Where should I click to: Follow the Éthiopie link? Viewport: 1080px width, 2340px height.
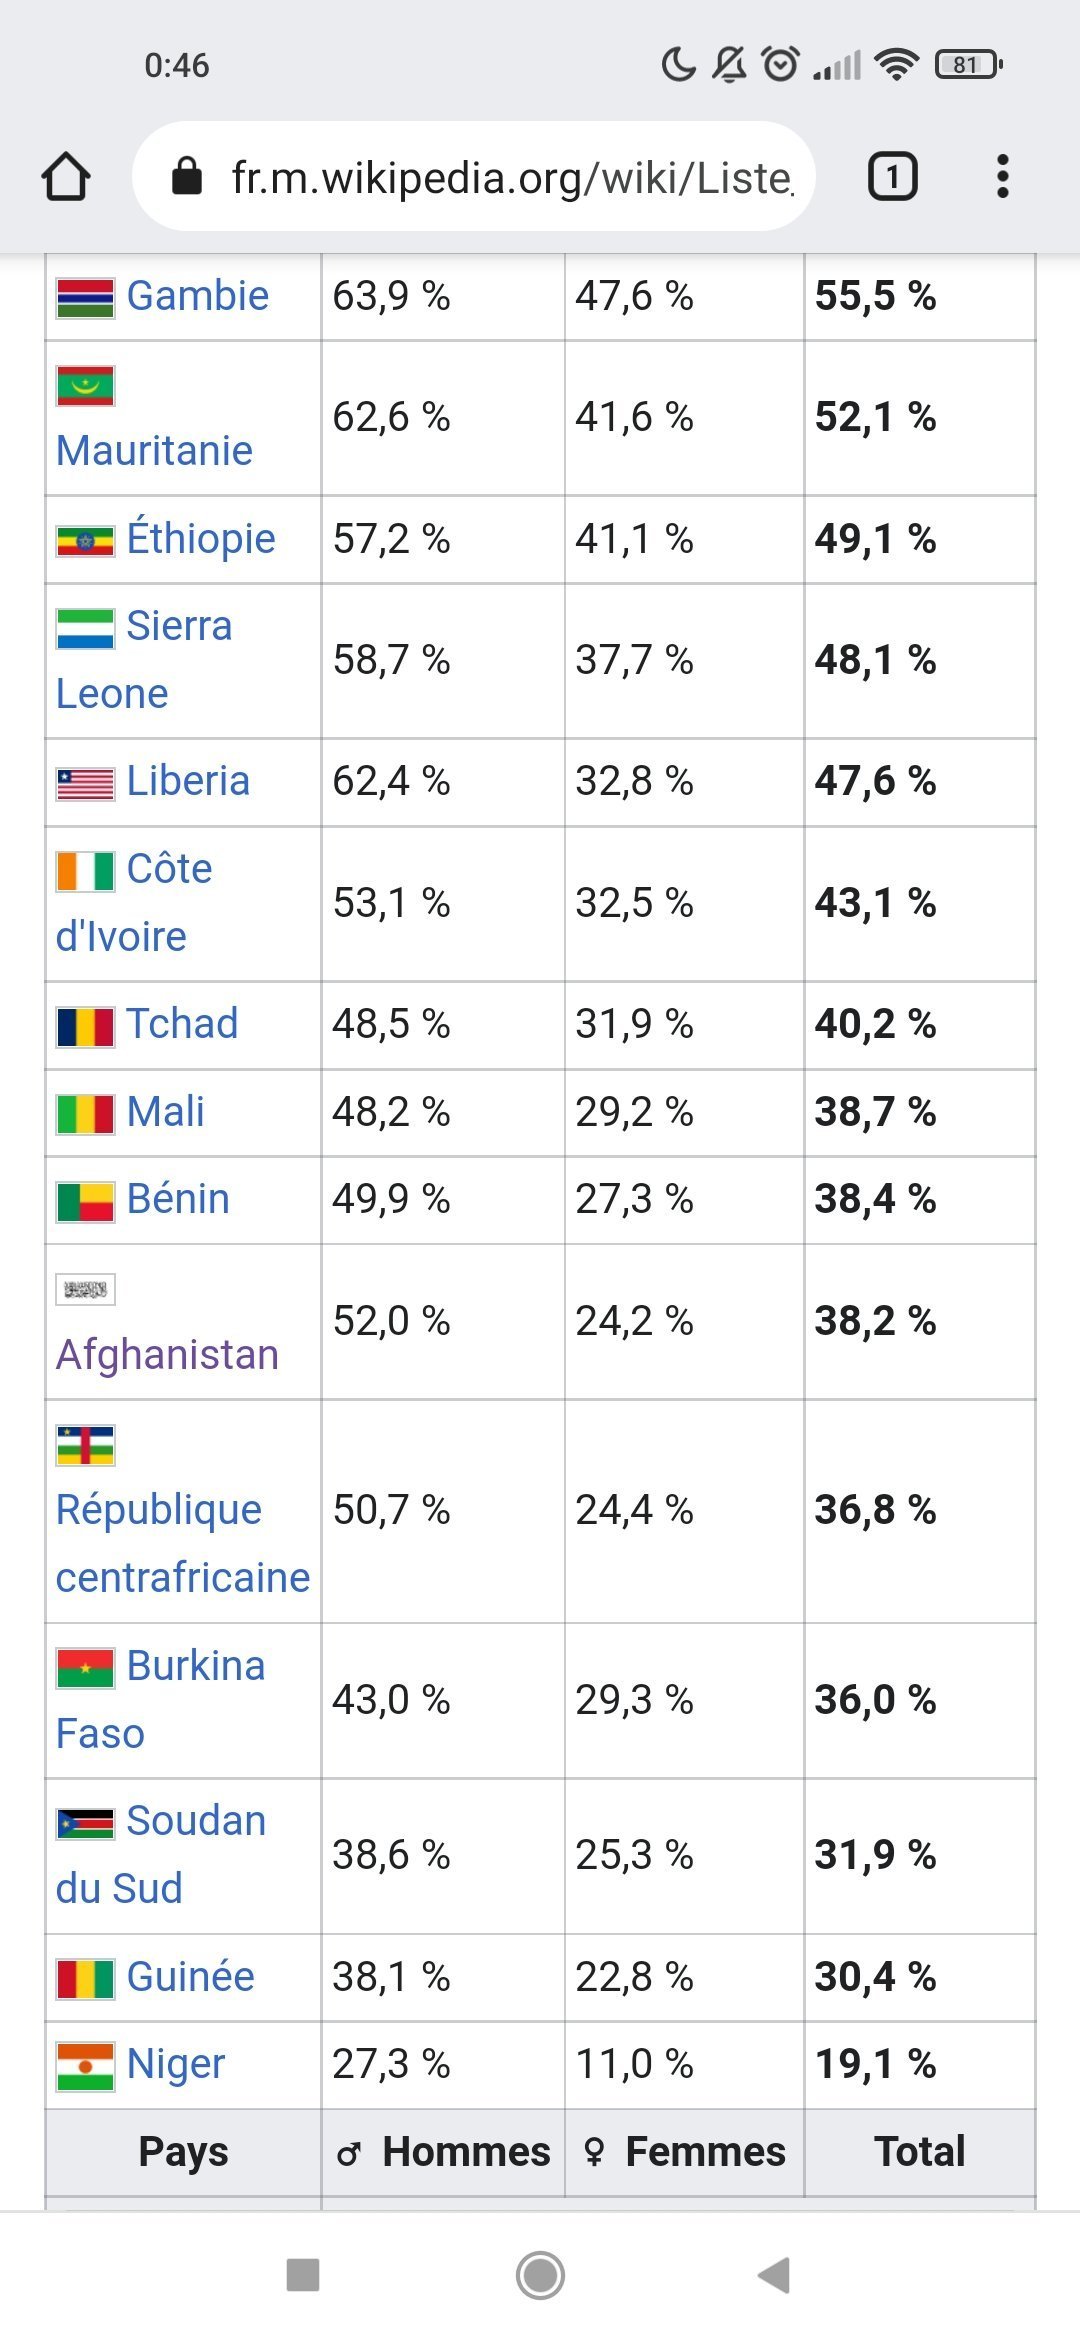point(201,538)
